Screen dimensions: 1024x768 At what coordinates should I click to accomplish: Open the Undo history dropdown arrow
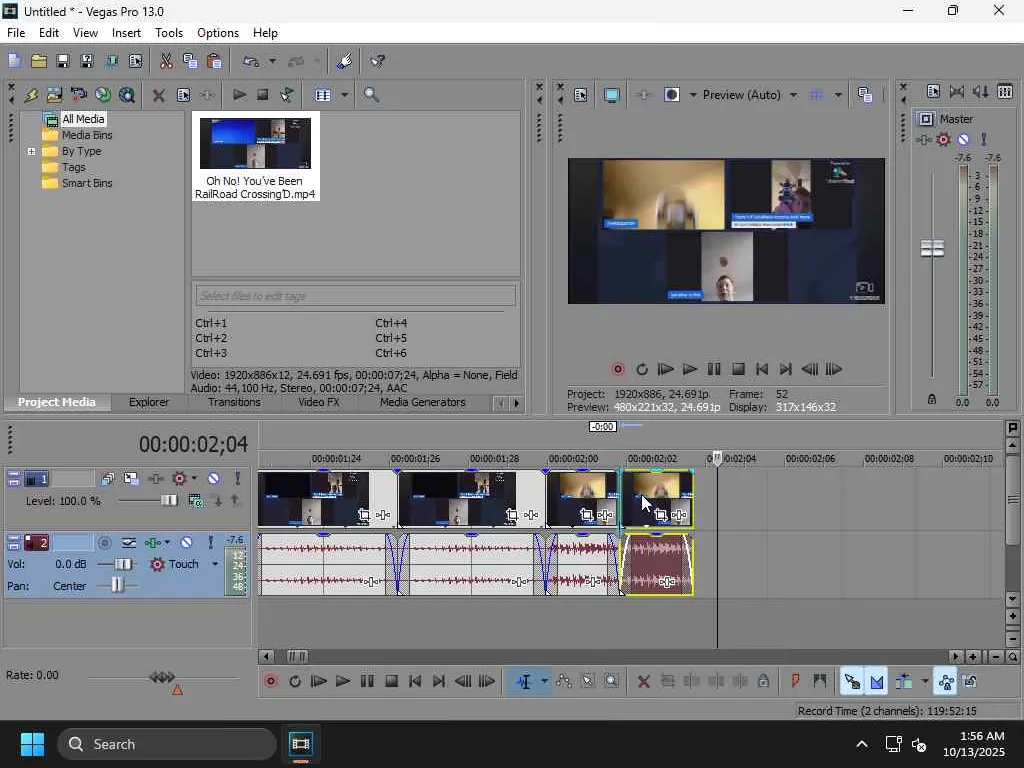pyautogui.click(x=272, y=61)
